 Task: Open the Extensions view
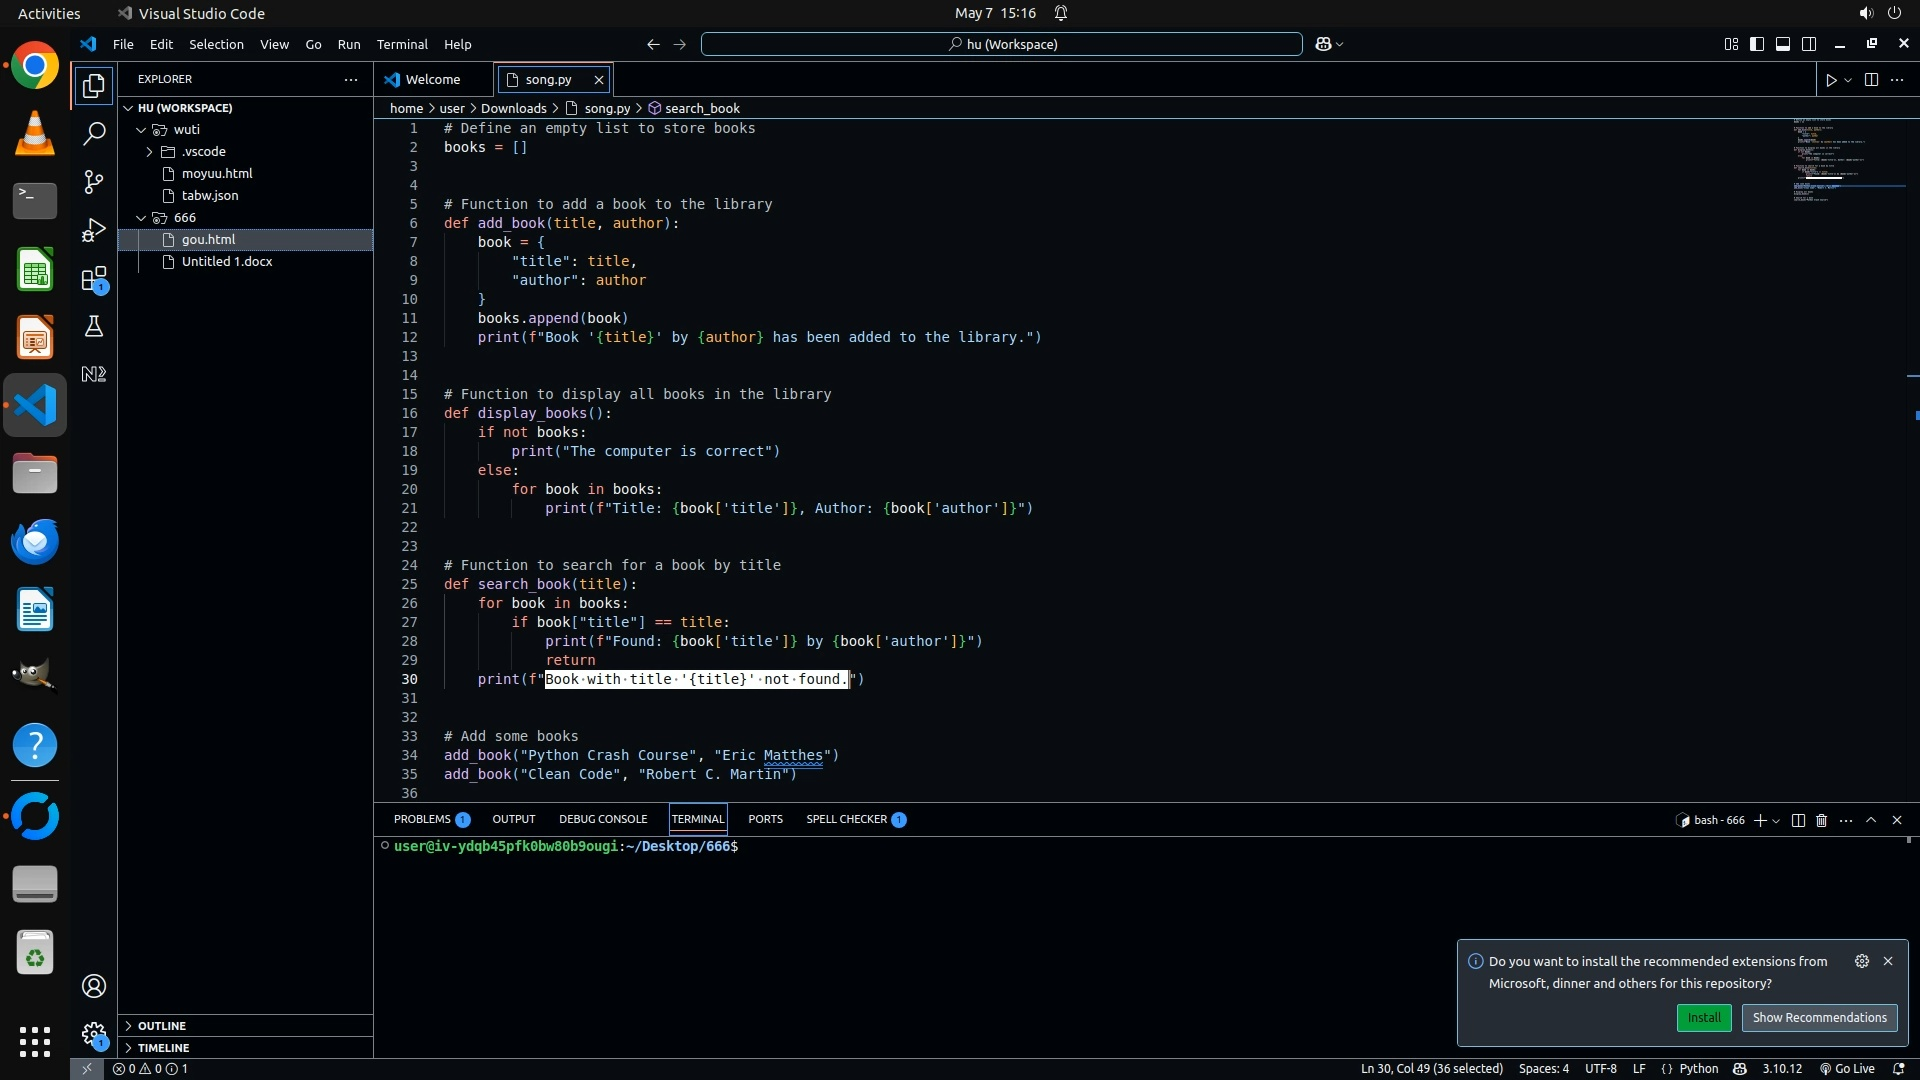(94, 279)
